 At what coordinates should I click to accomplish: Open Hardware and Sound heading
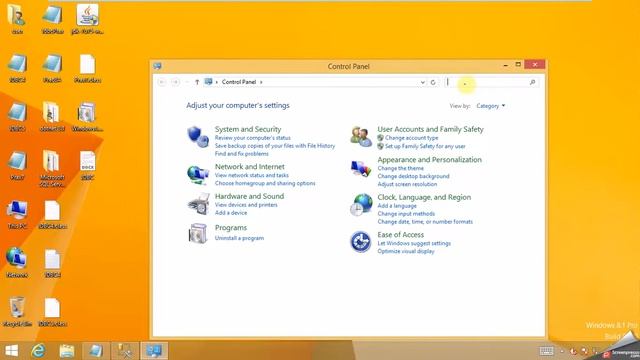(249, 196)
